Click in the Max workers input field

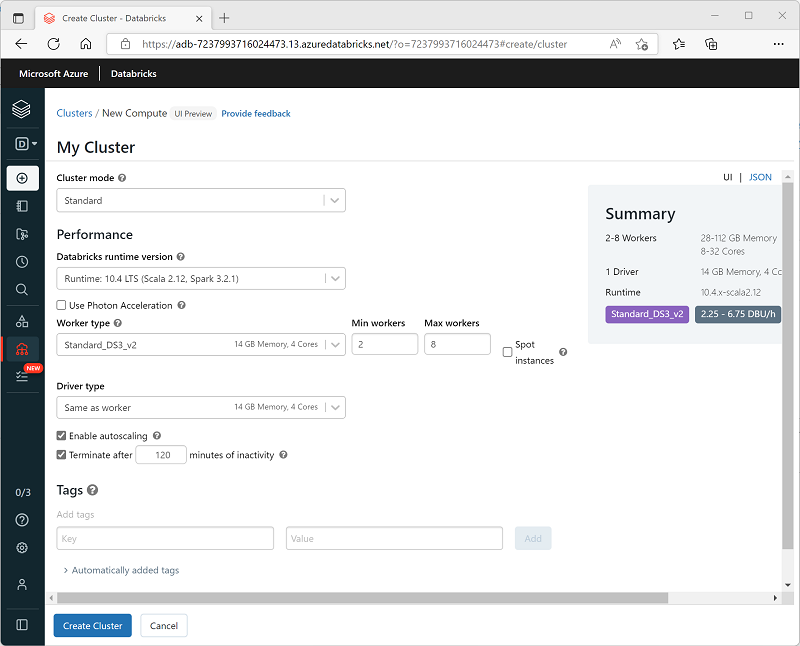[457, 344]
